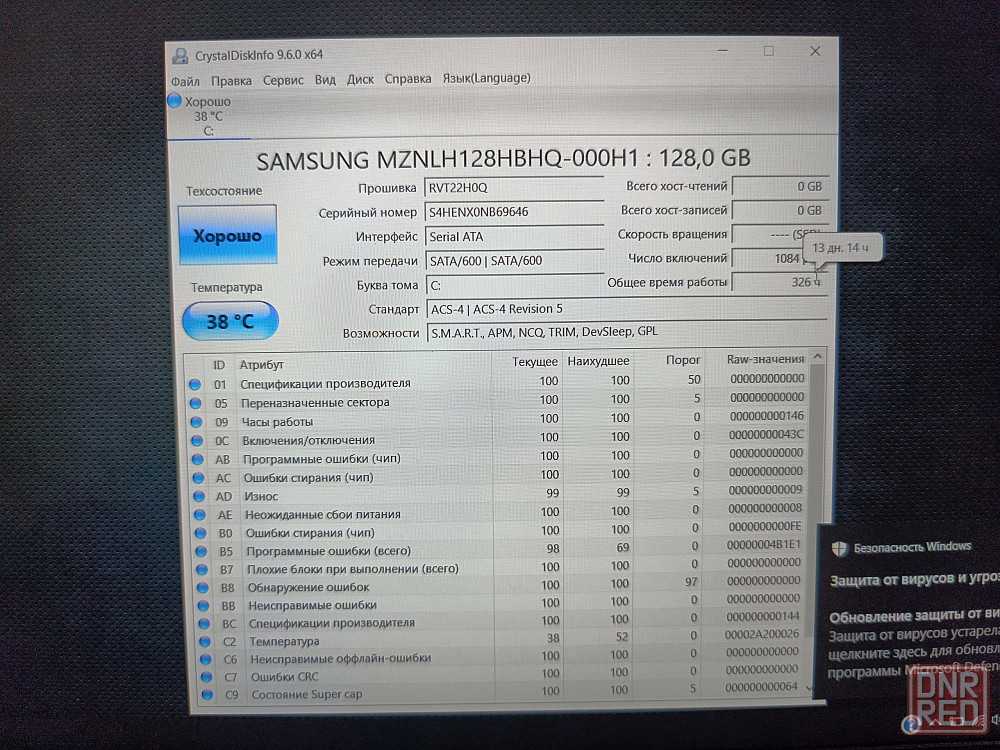Click the blue Хорошо health status button
Viewport: 1000px width, 750px height.
pos(227,236)
